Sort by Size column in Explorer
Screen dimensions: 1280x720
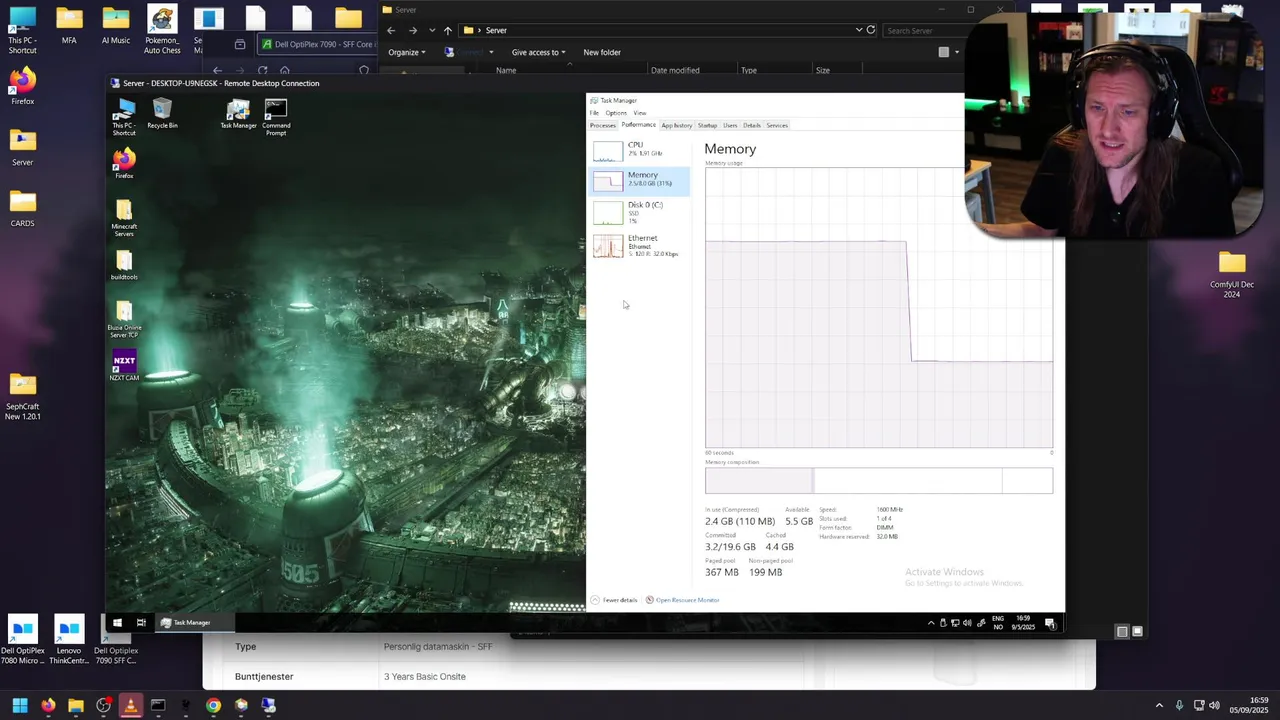pos(822,70)
